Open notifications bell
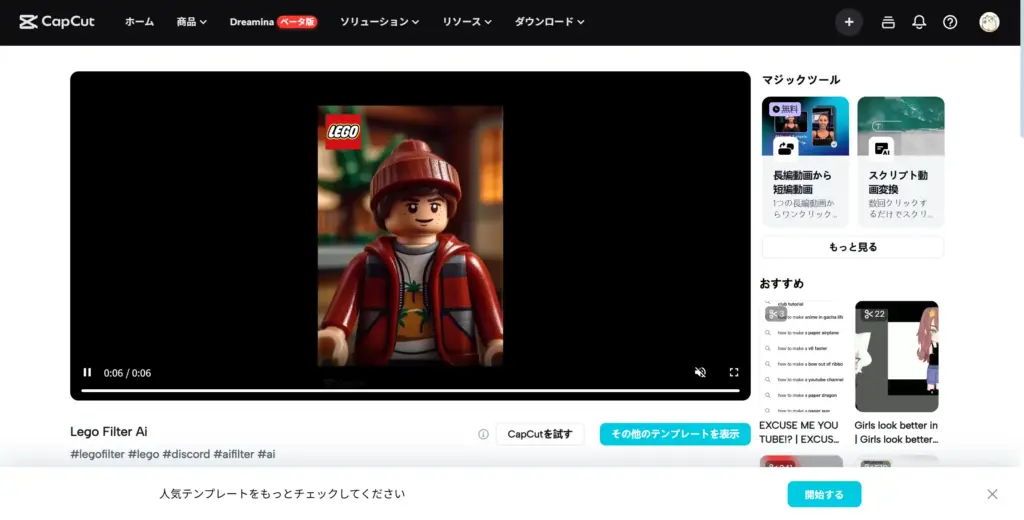 point(919,22)
